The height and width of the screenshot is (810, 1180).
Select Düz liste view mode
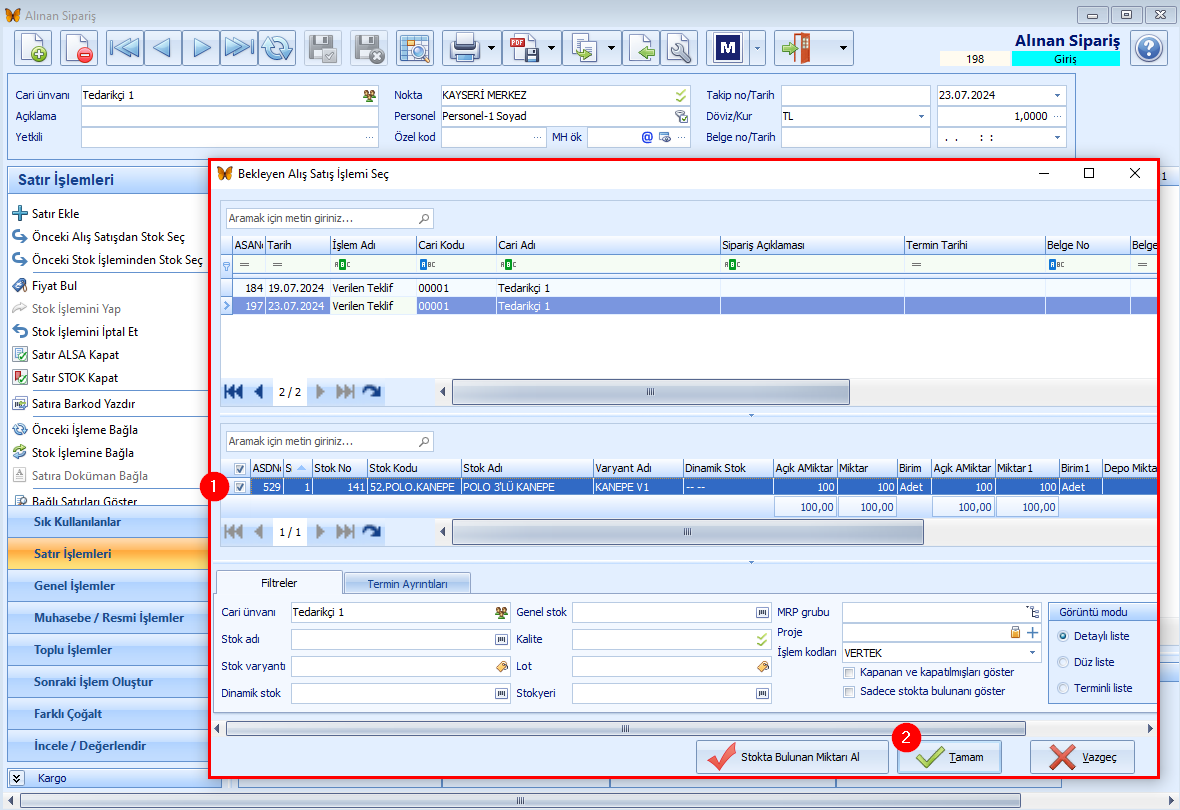1063,662
